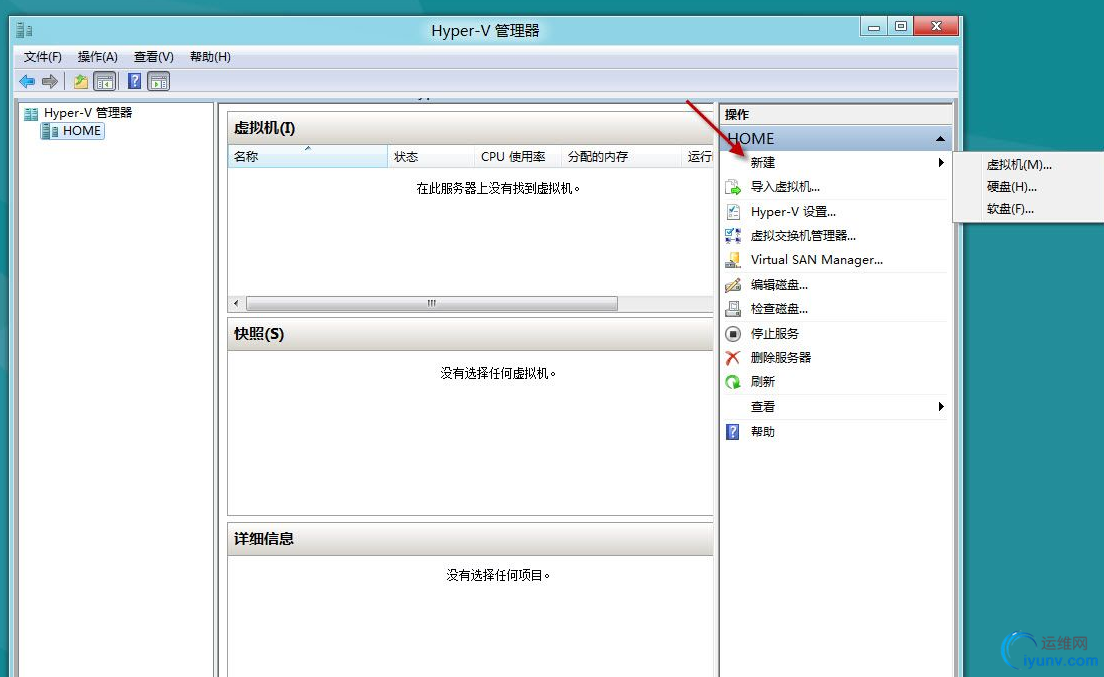Screen dimensions: 1104x677
Task: Click the Forward arrow toolbar icon
Action: [x=49, y=82]
